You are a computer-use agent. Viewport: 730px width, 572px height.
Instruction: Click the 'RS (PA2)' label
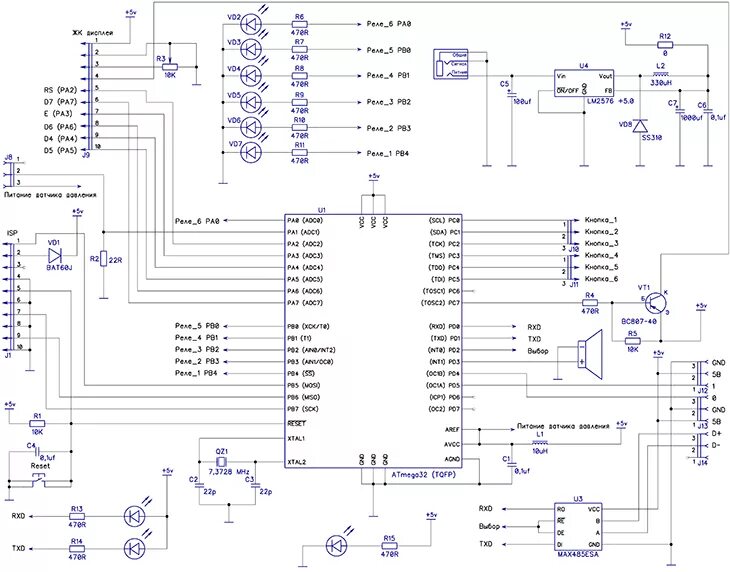tap(61, 90)
